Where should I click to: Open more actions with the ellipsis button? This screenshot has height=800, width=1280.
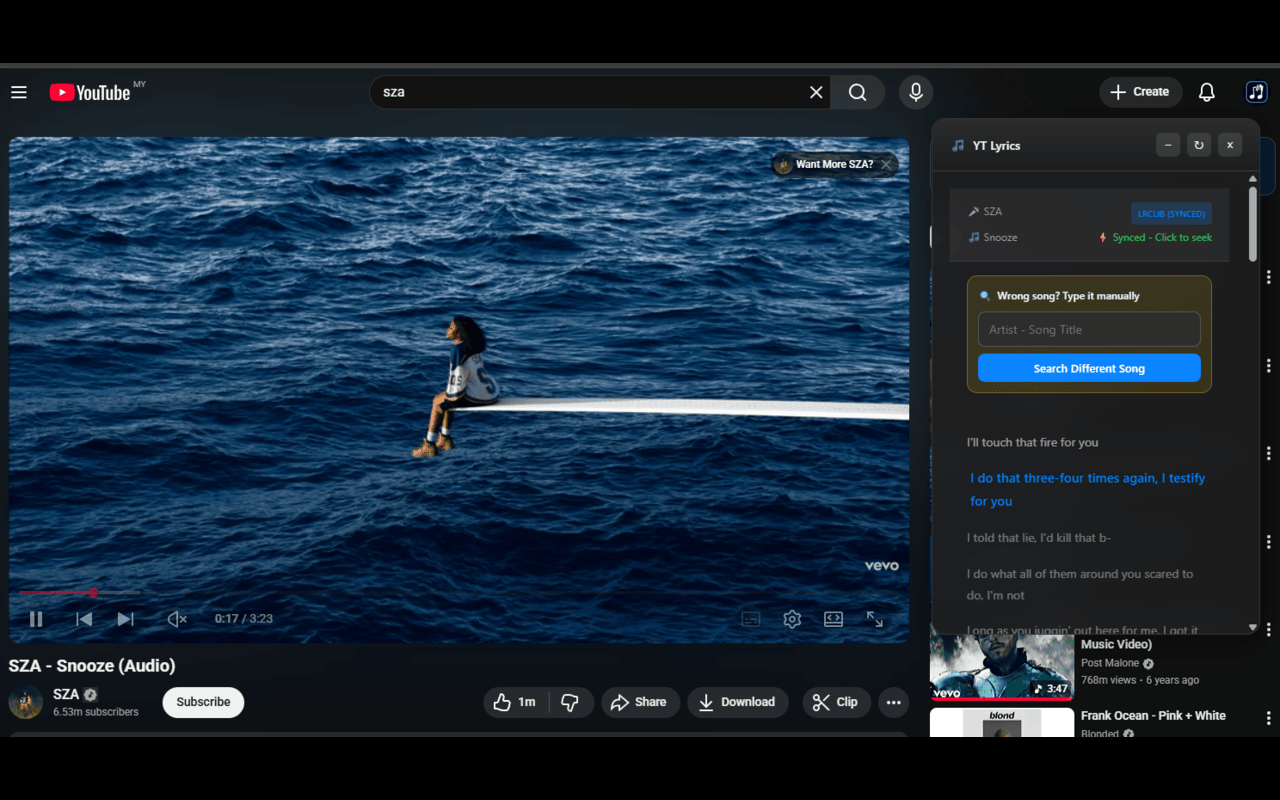[893, 702]
